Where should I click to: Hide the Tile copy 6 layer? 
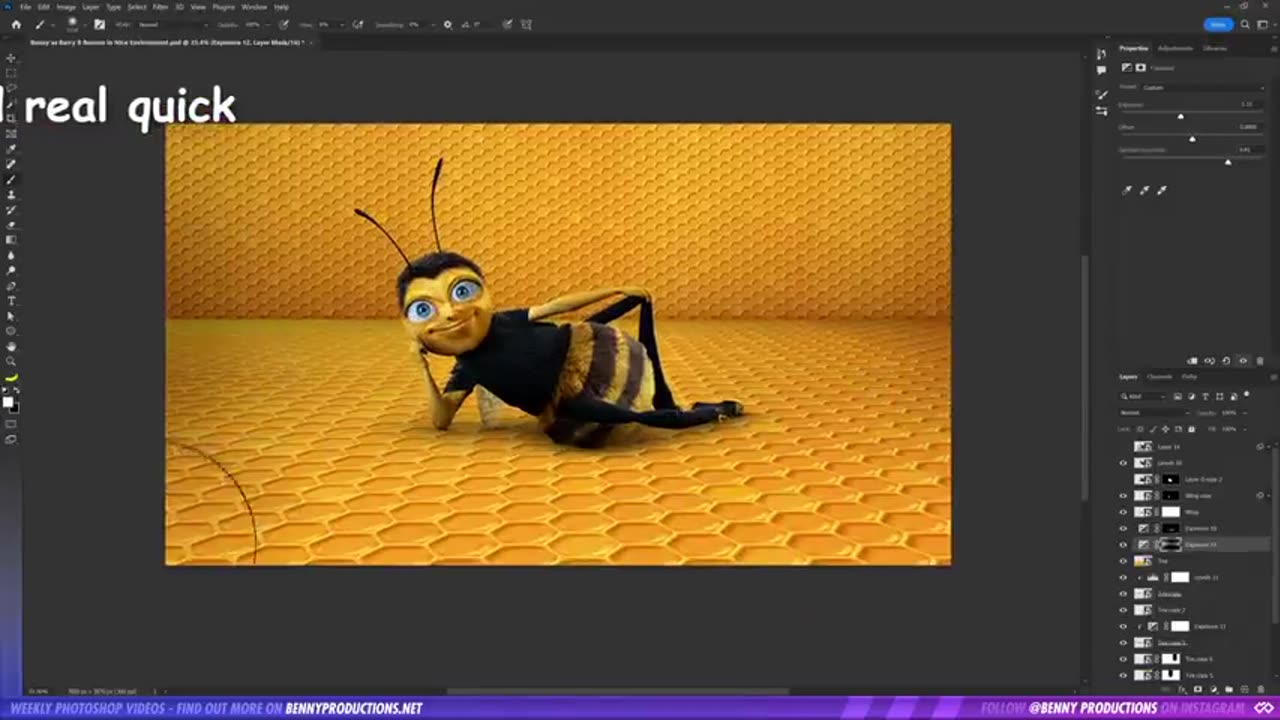pos(1123,659)
